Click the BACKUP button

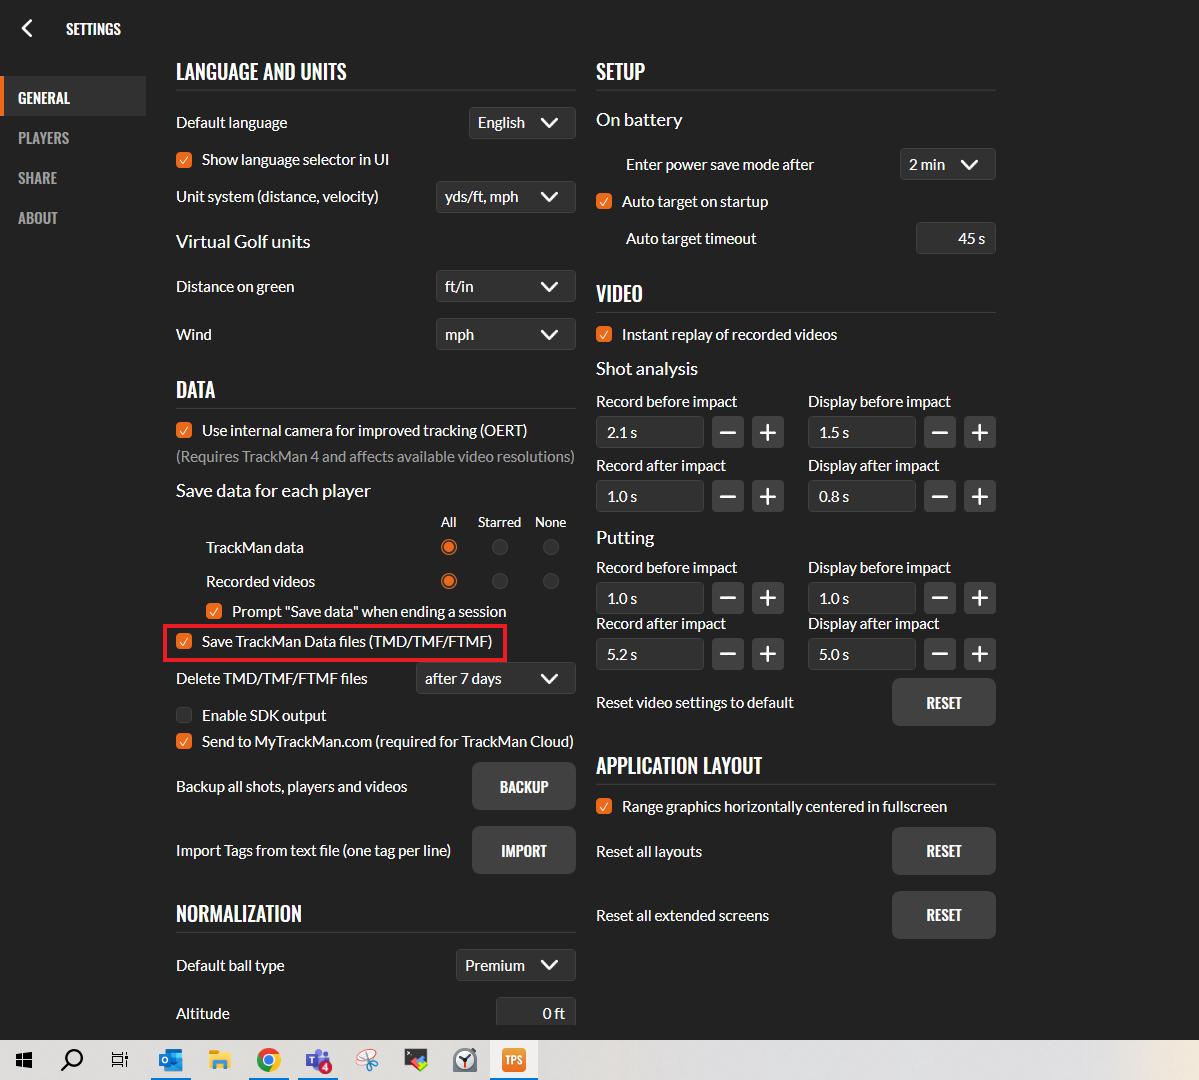click(523, 786)
